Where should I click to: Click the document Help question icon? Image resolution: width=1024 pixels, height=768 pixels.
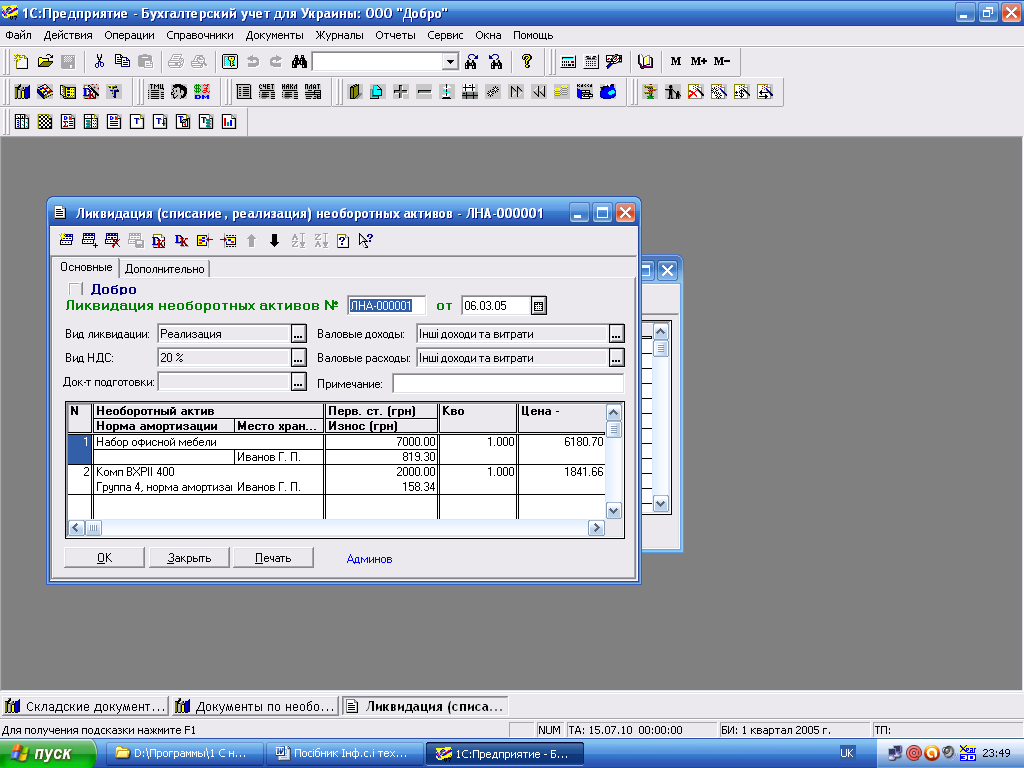[343, 240]
